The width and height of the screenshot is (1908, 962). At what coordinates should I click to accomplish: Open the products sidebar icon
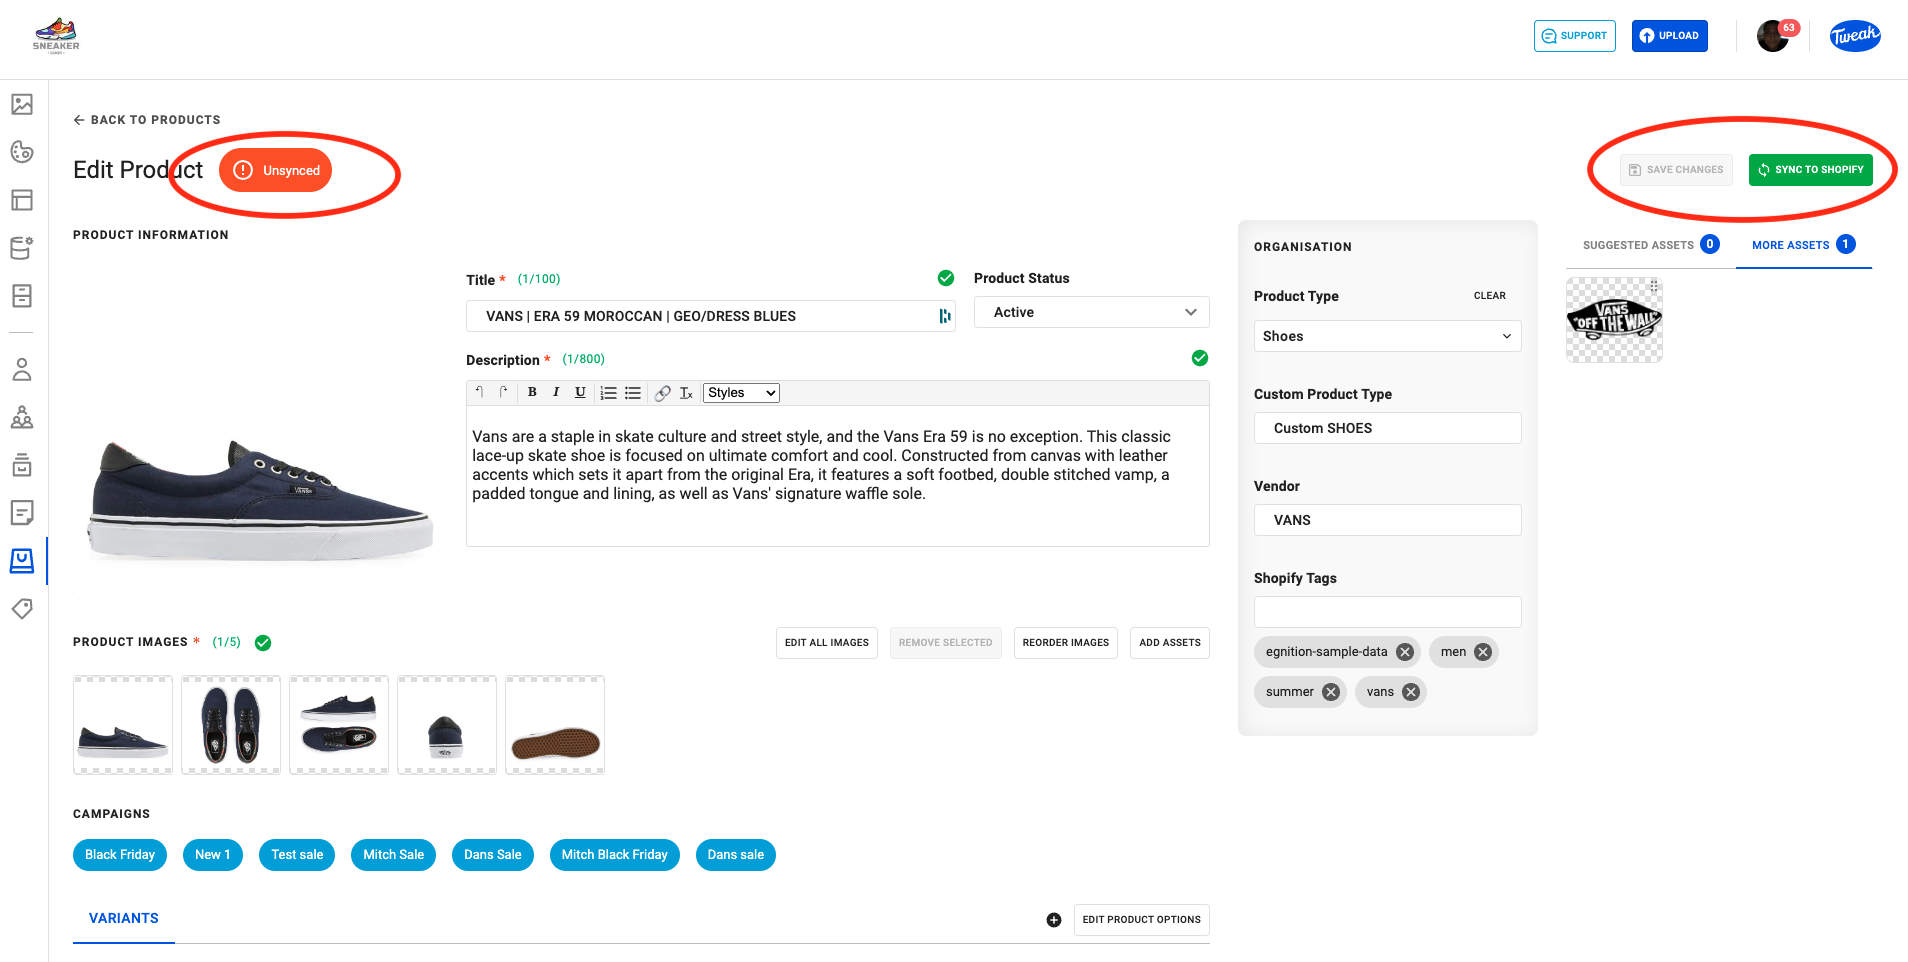[x=22, y=561]
